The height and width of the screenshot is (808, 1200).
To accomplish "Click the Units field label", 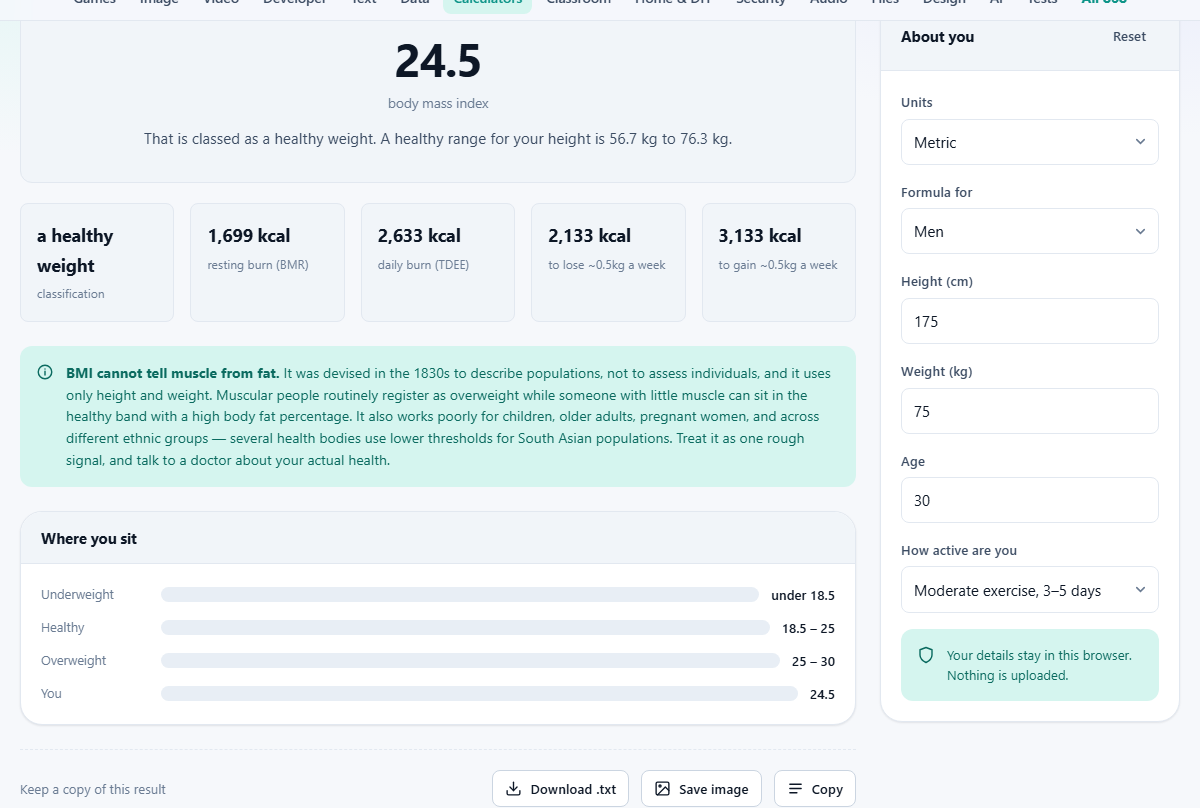I will point(917,103).
